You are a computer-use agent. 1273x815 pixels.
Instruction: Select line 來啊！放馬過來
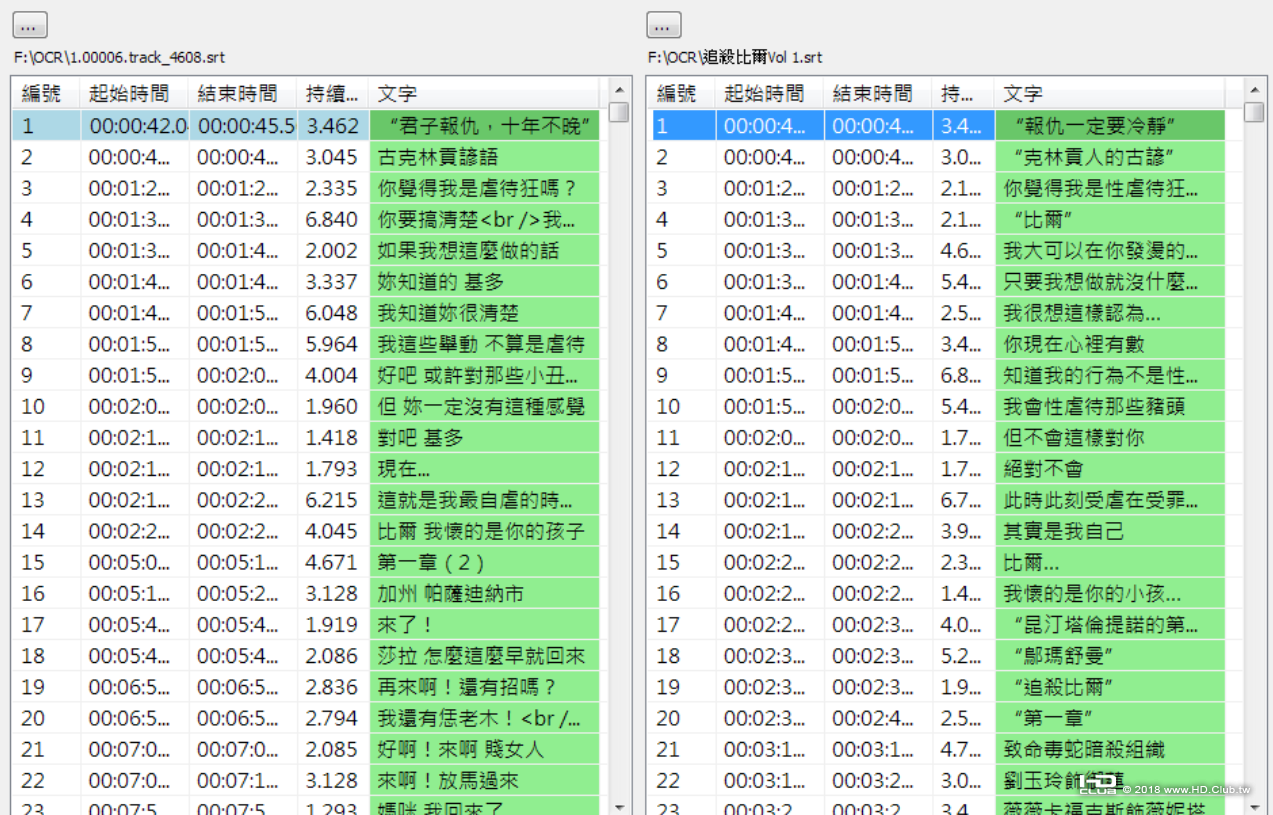[484, 780]
